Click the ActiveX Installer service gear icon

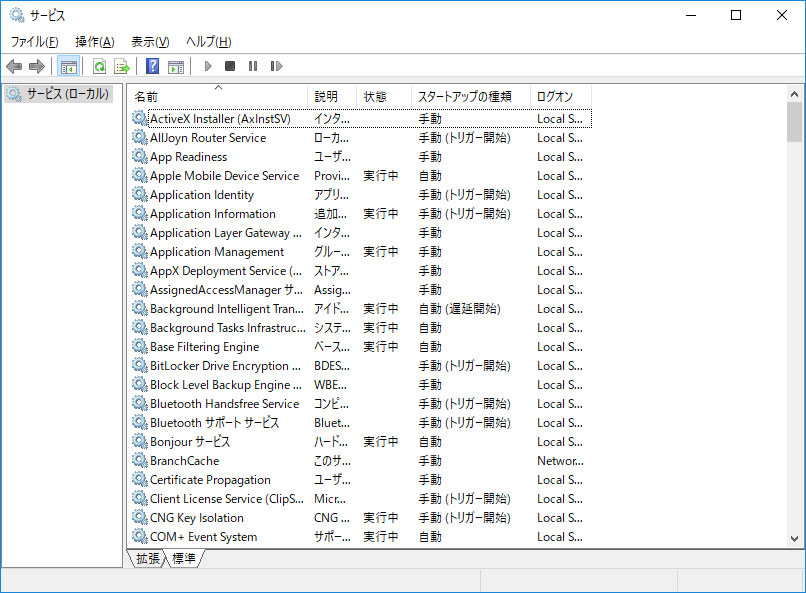click(x=139, y=118)
